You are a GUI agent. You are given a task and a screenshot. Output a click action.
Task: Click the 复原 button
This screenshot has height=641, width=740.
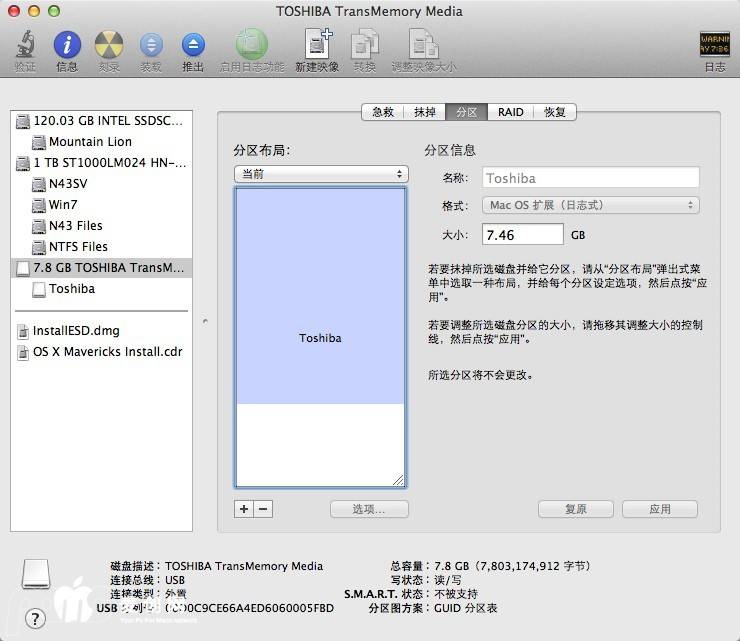pos(575,509)
